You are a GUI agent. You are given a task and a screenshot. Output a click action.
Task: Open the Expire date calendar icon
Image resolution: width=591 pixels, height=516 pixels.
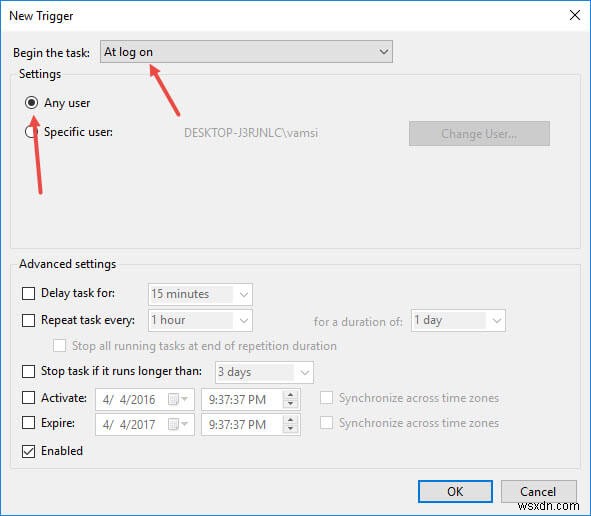point(178,424)
